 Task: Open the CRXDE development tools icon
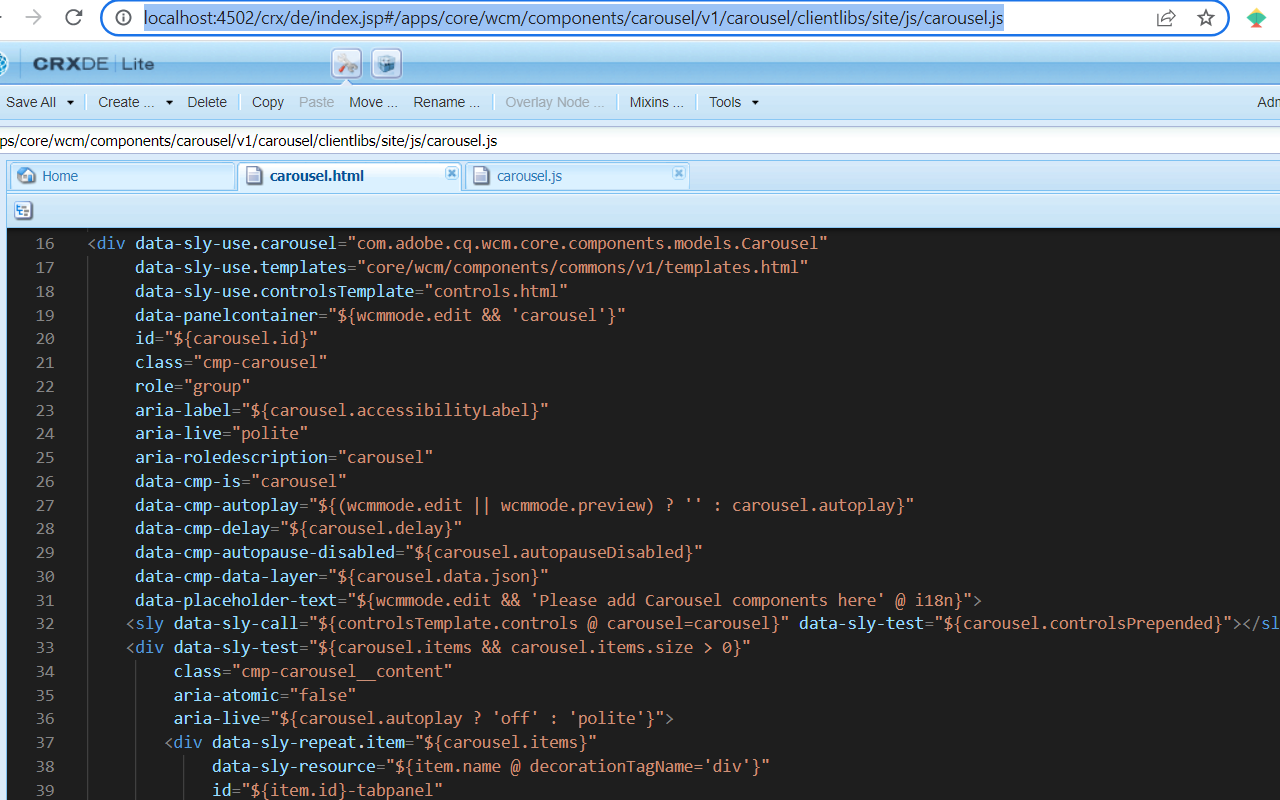347,64
